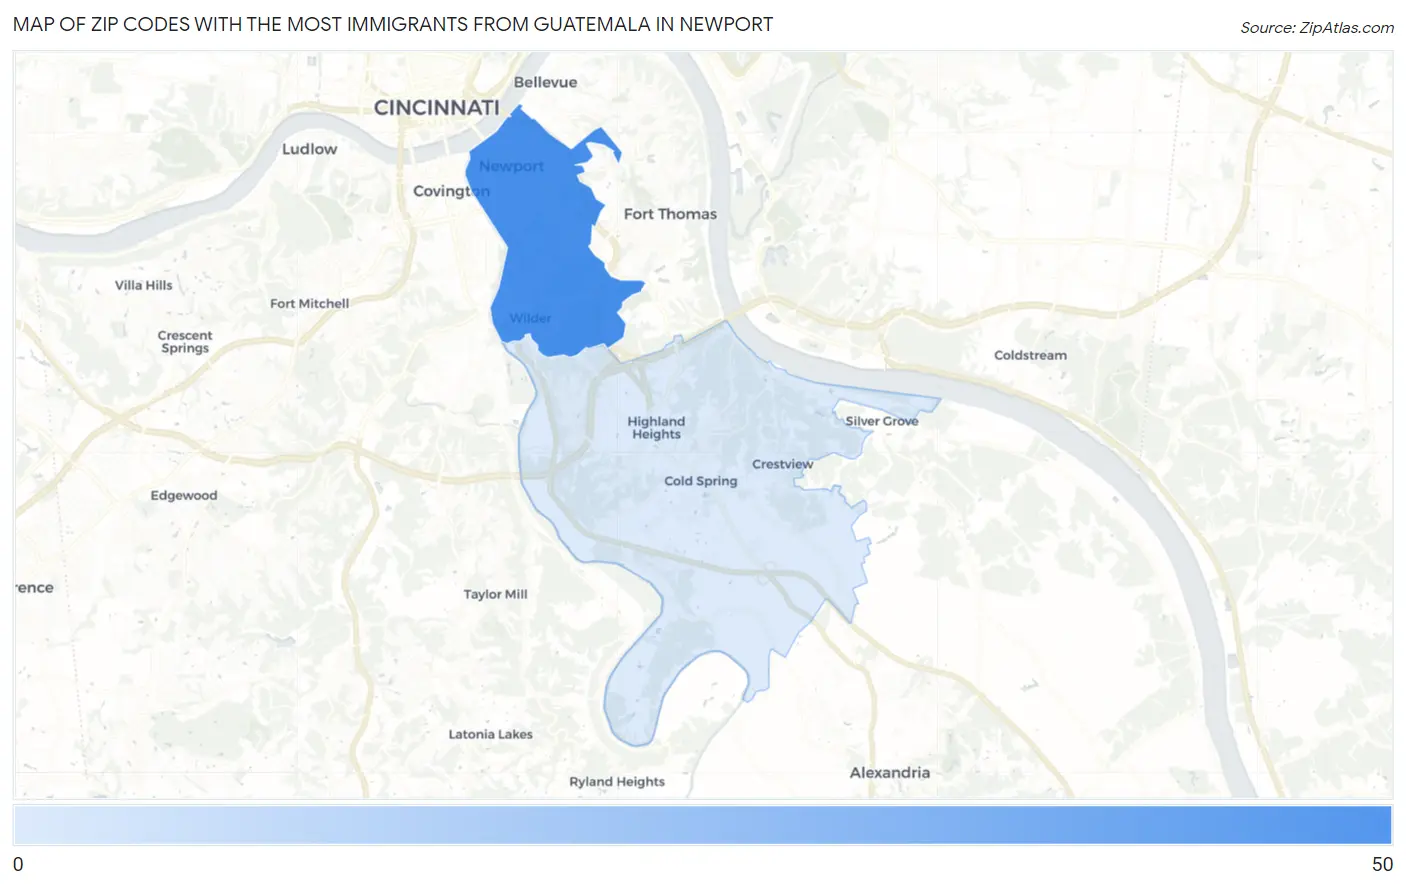The image size is (1406, 885).
Task: Click the 'Coldstream' map label
Action: tap(1030, 355)
